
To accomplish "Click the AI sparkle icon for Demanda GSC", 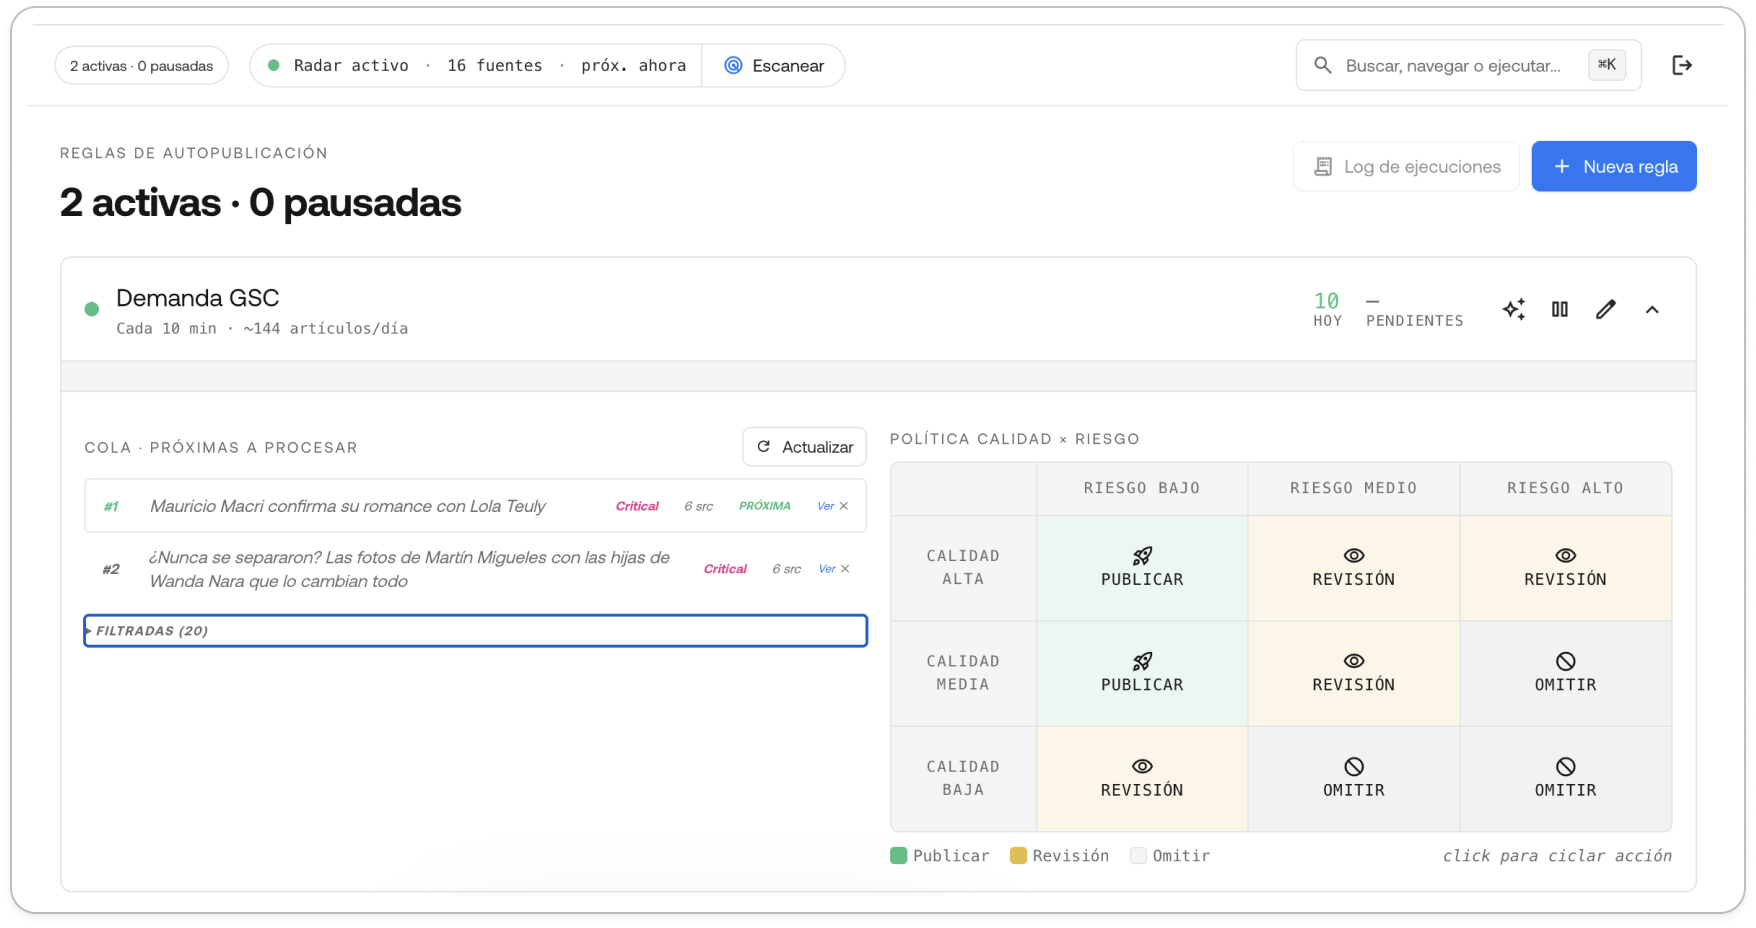I will [1514, 309].
